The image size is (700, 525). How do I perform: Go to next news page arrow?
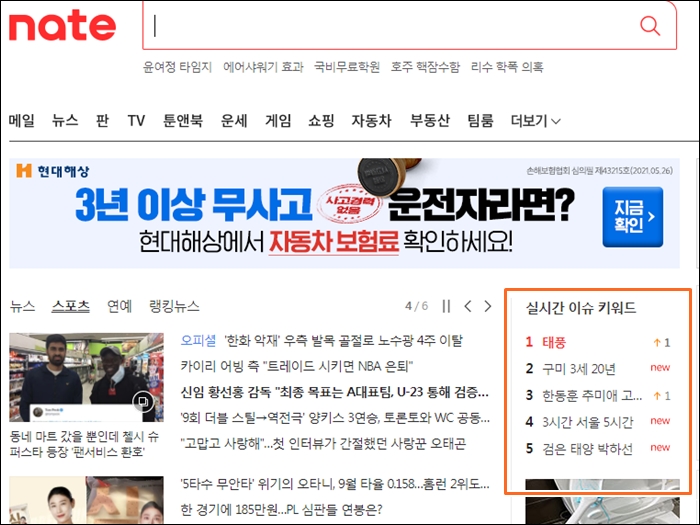(488, 306)
